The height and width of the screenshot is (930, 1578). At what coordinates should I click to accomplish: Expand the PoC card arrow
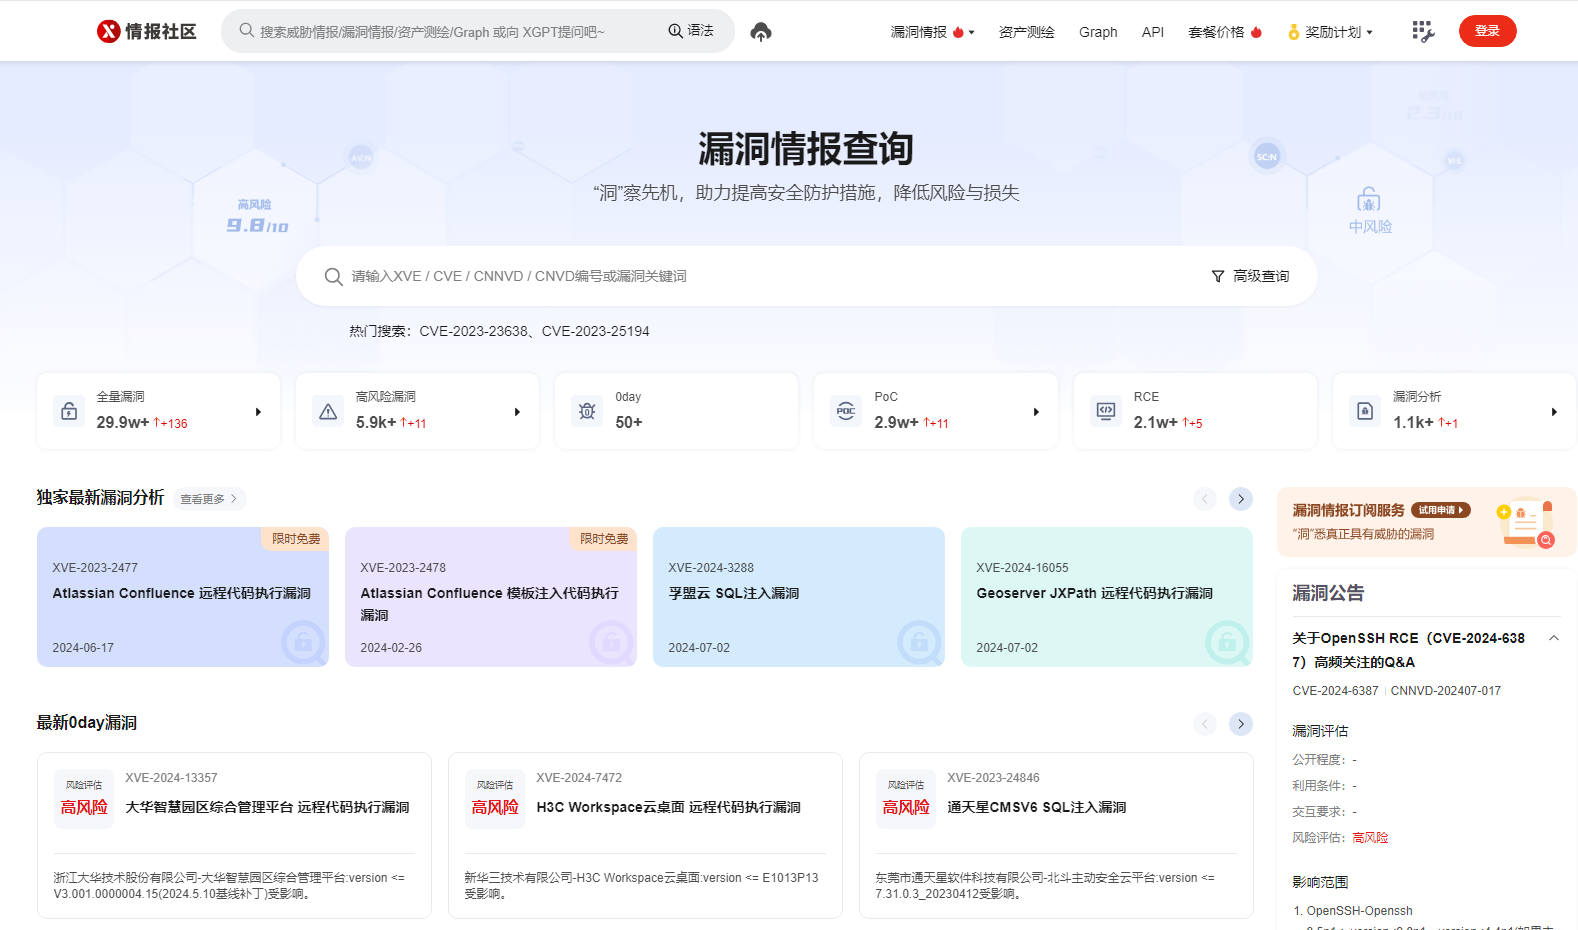click(1036, 412)
